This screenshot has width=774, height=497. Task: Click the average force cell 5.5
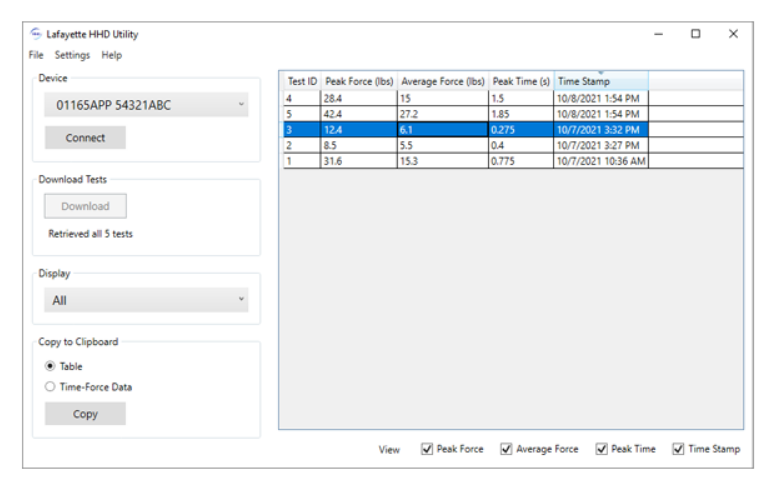point(443,146)
